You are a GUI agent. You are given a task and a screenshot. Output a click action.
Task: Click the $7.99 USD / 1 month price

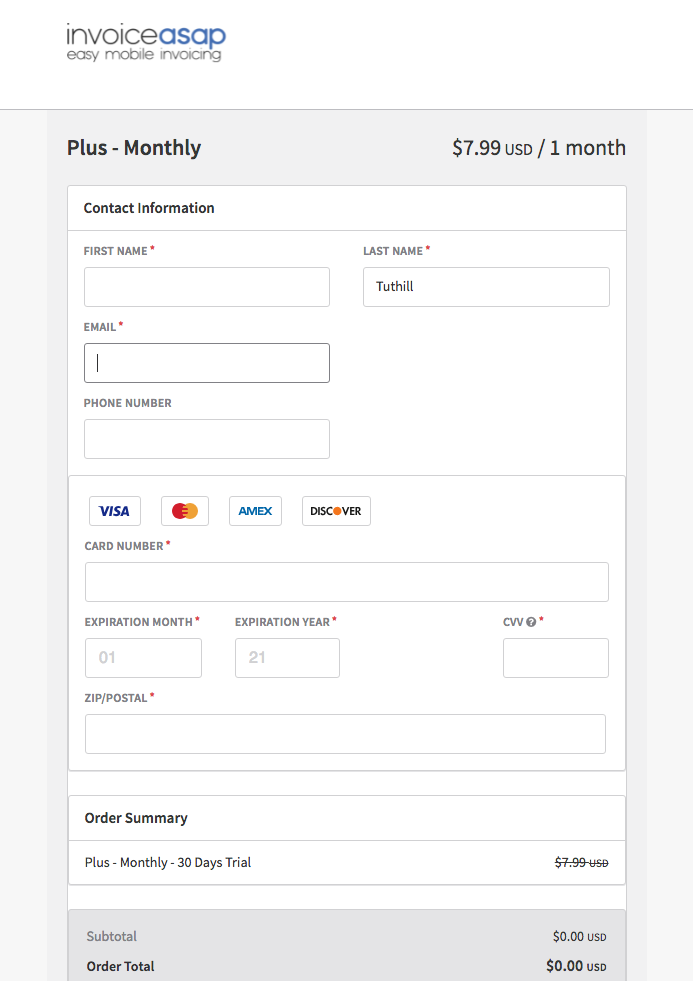coord(538,148)
